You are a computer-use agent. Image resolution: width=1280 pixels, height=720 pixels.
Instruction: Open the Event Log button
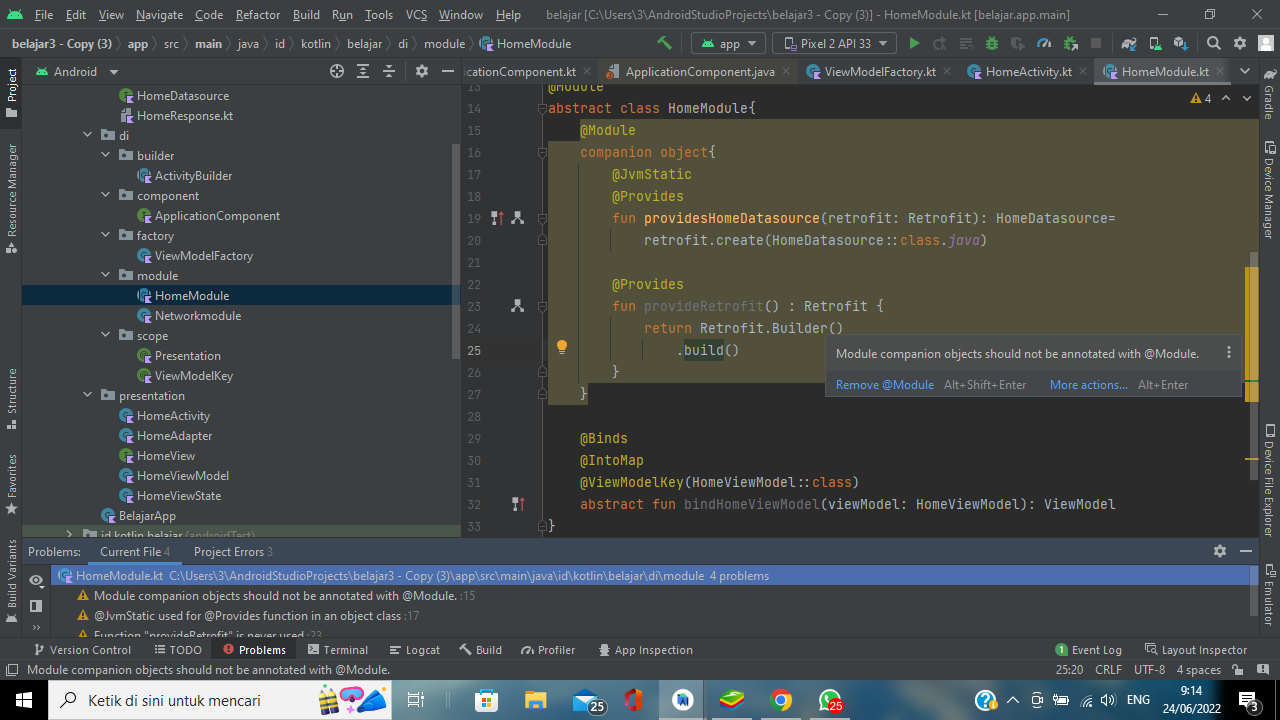(x=1088, y=649)
